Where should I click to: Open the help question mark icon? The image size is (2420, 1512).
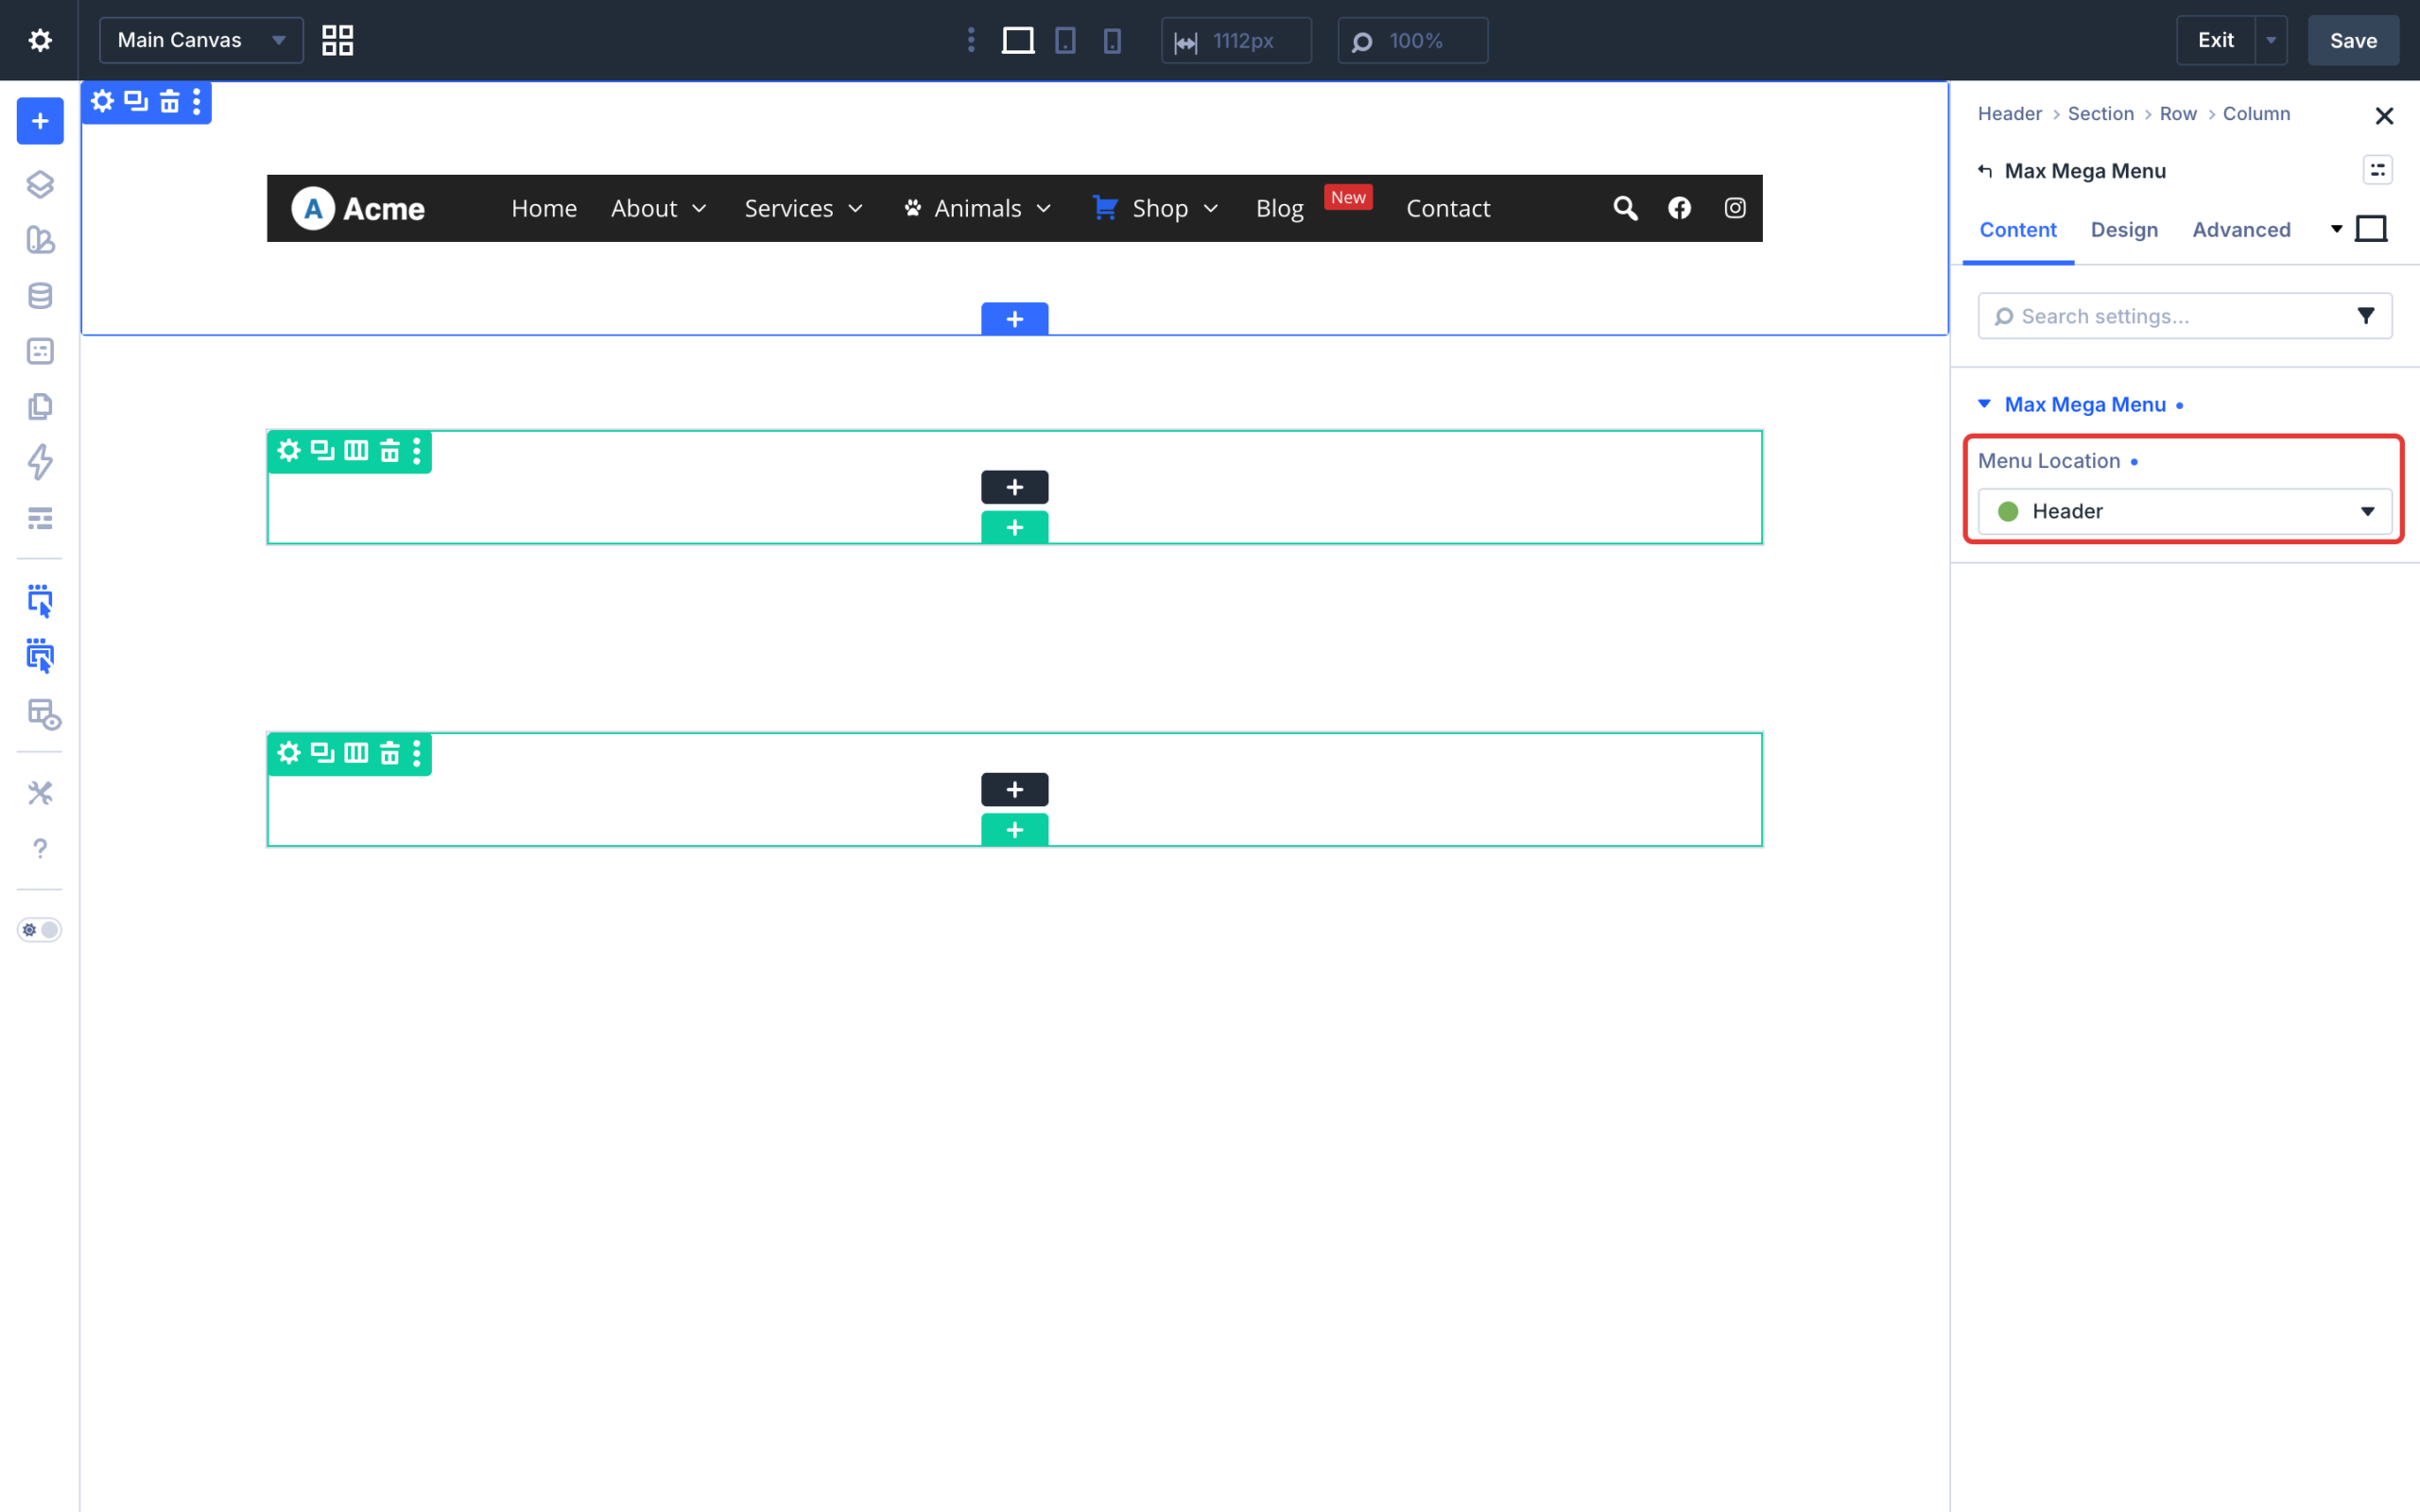40,848
